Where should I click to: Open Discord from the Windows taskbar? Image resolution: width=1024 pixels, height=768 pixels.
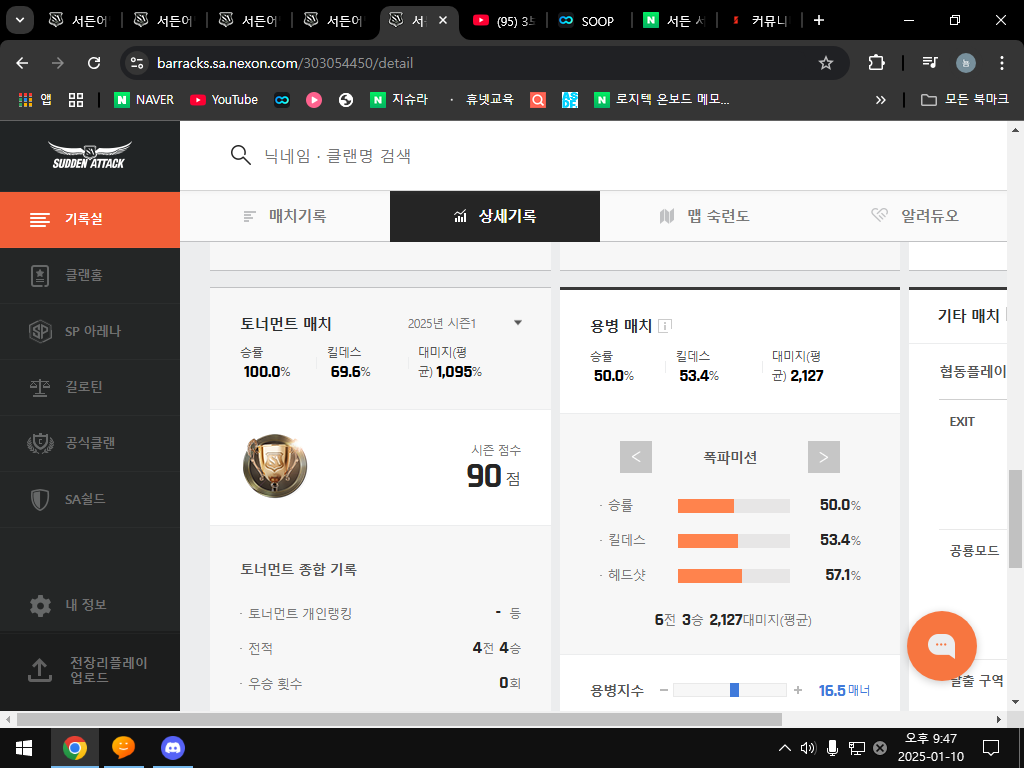point(173,747)
